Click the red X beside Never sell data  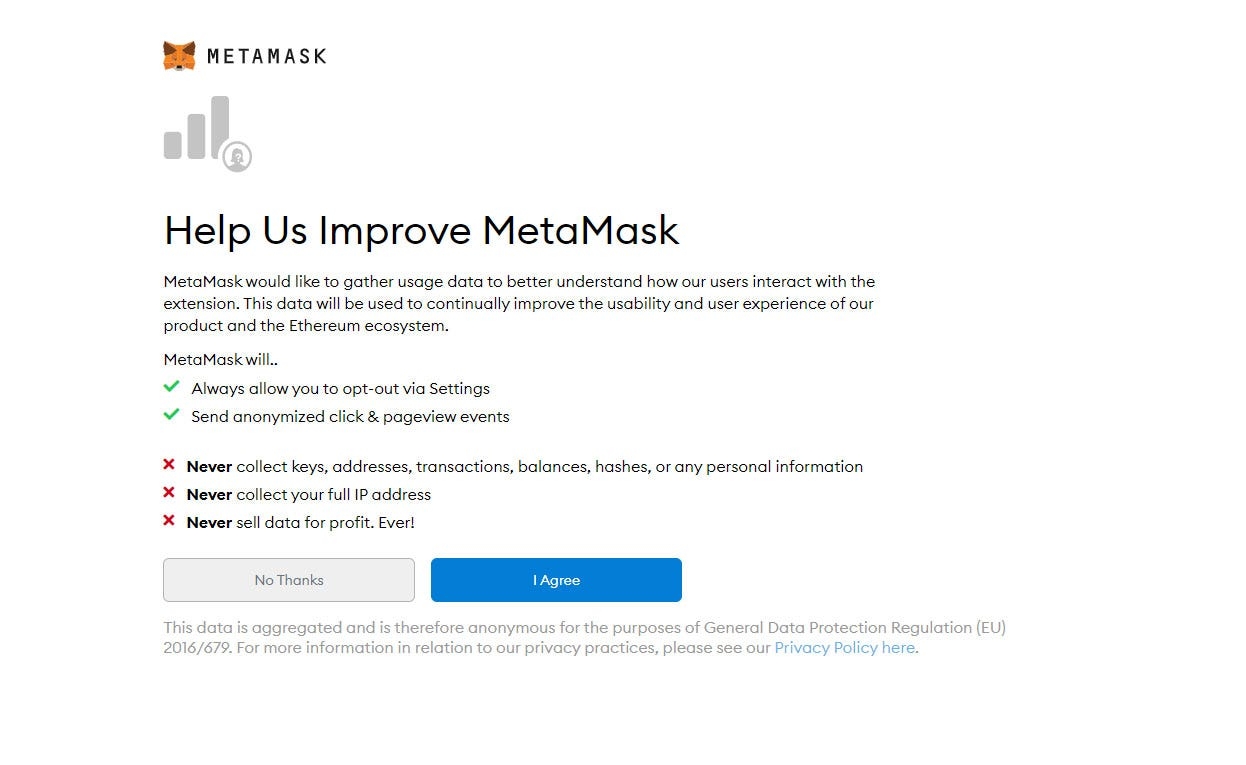click(x=169, y=521)
